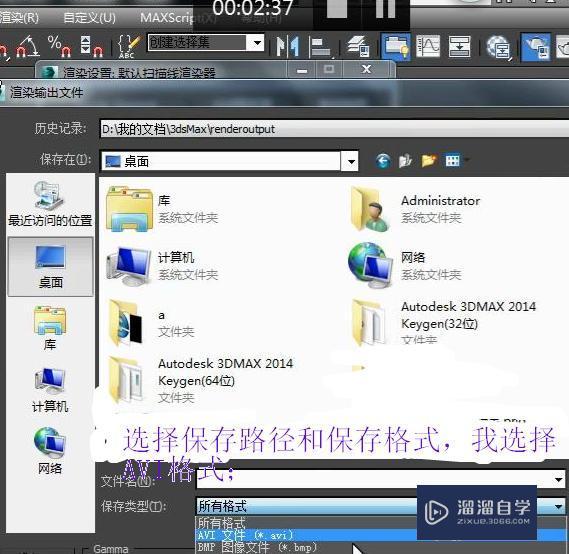Open the 历史记录 history path dropdown

[x=334, y=129]
